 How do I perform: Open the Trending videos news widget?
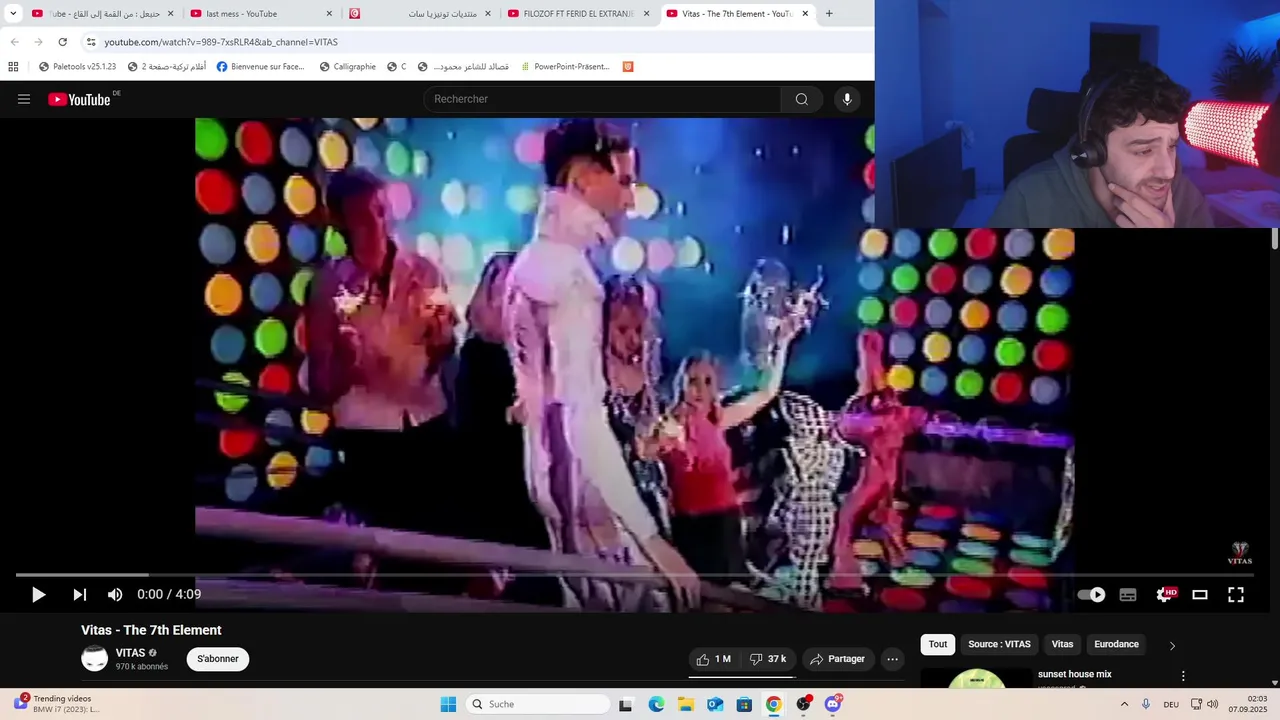57,704
